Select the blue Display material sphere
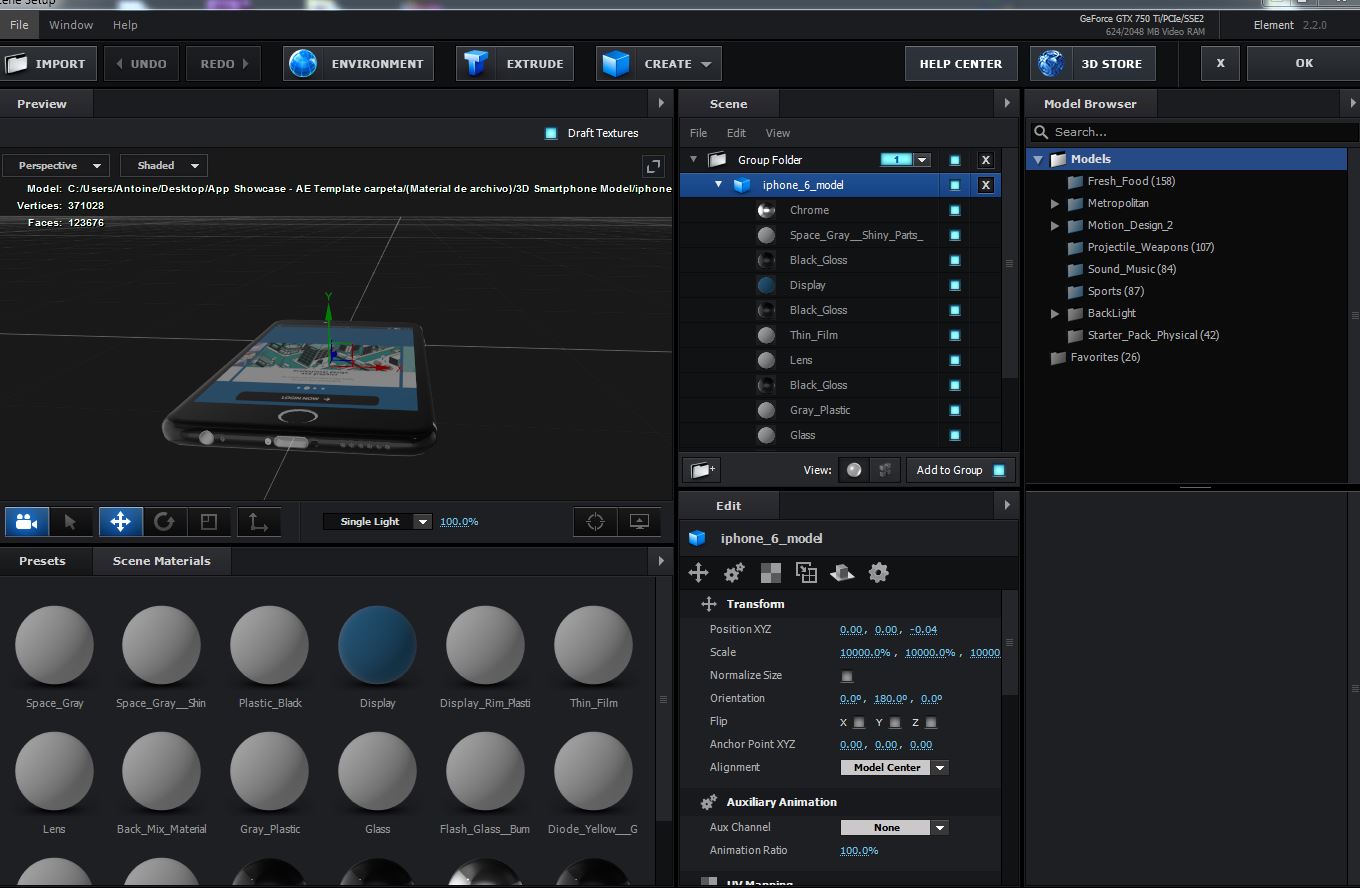The height and width of the screenshot is (888, 1360). pyautogui.click(x=377, y=645)
